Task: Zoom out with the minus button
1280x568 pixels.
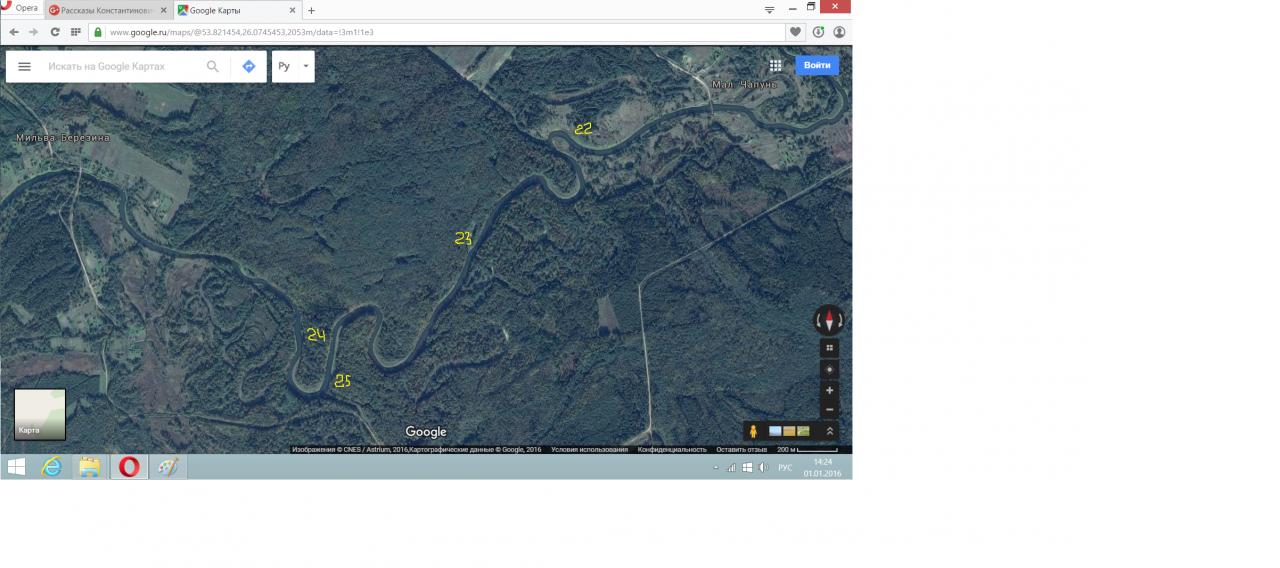Action: [829, 409]
